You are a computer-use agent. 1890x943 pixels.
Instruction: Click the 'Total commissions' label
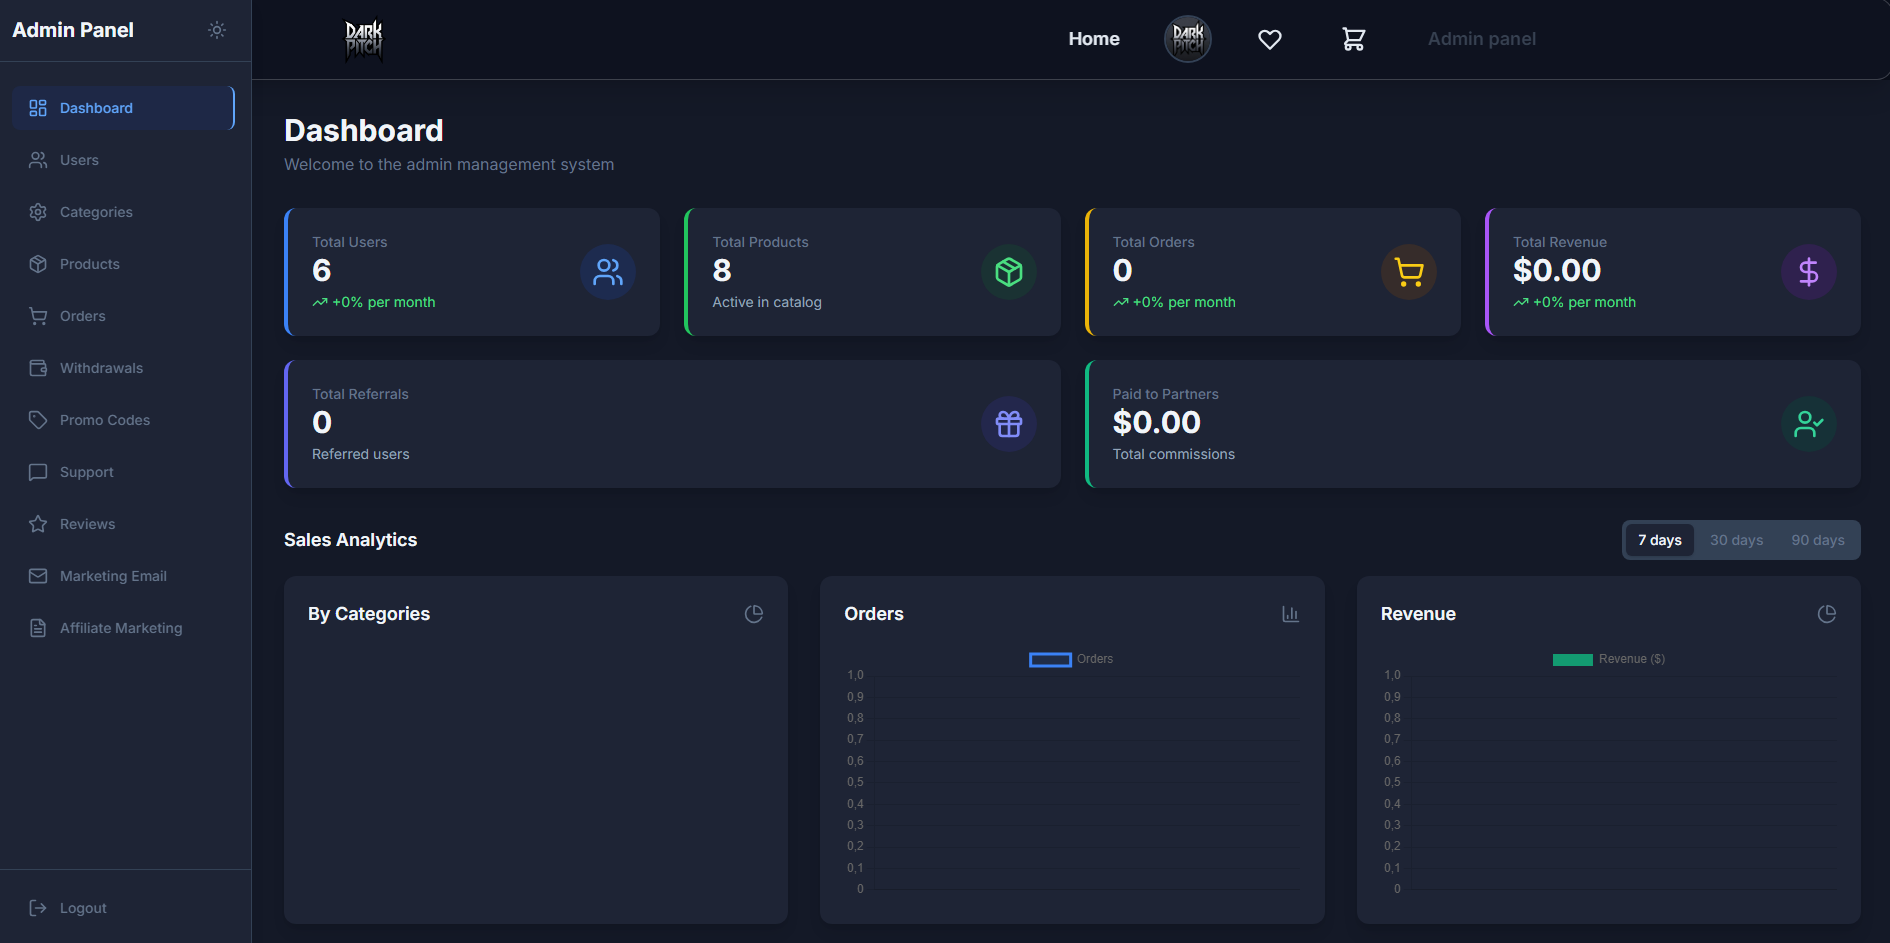[1174, 454]
